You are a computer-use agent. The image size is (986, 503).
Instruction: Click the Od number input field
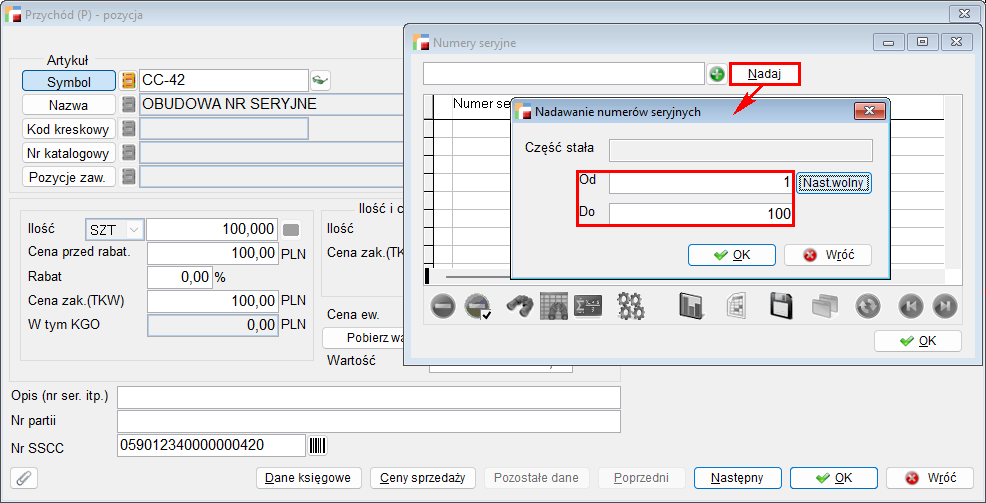pyautogui.click(x=701, y=183)
